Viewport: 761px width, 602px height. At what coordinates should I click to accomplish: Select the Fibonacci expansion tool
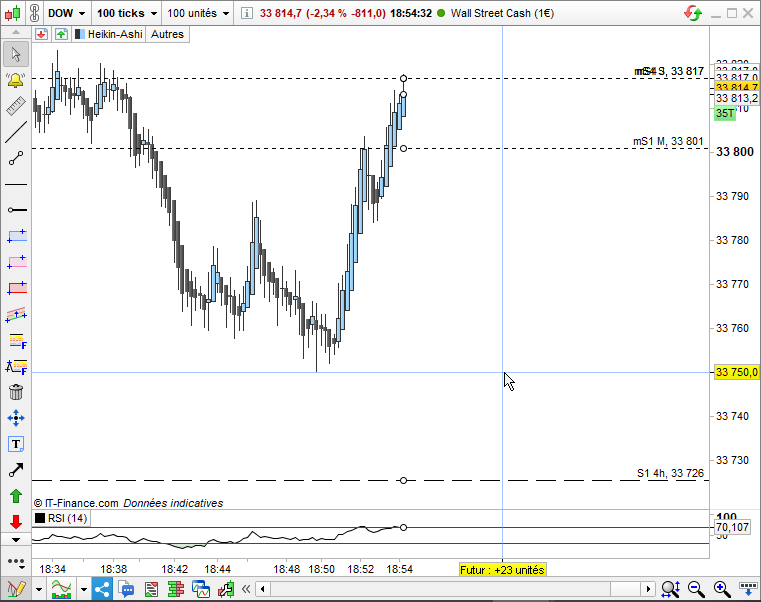(x=17, y=367)
